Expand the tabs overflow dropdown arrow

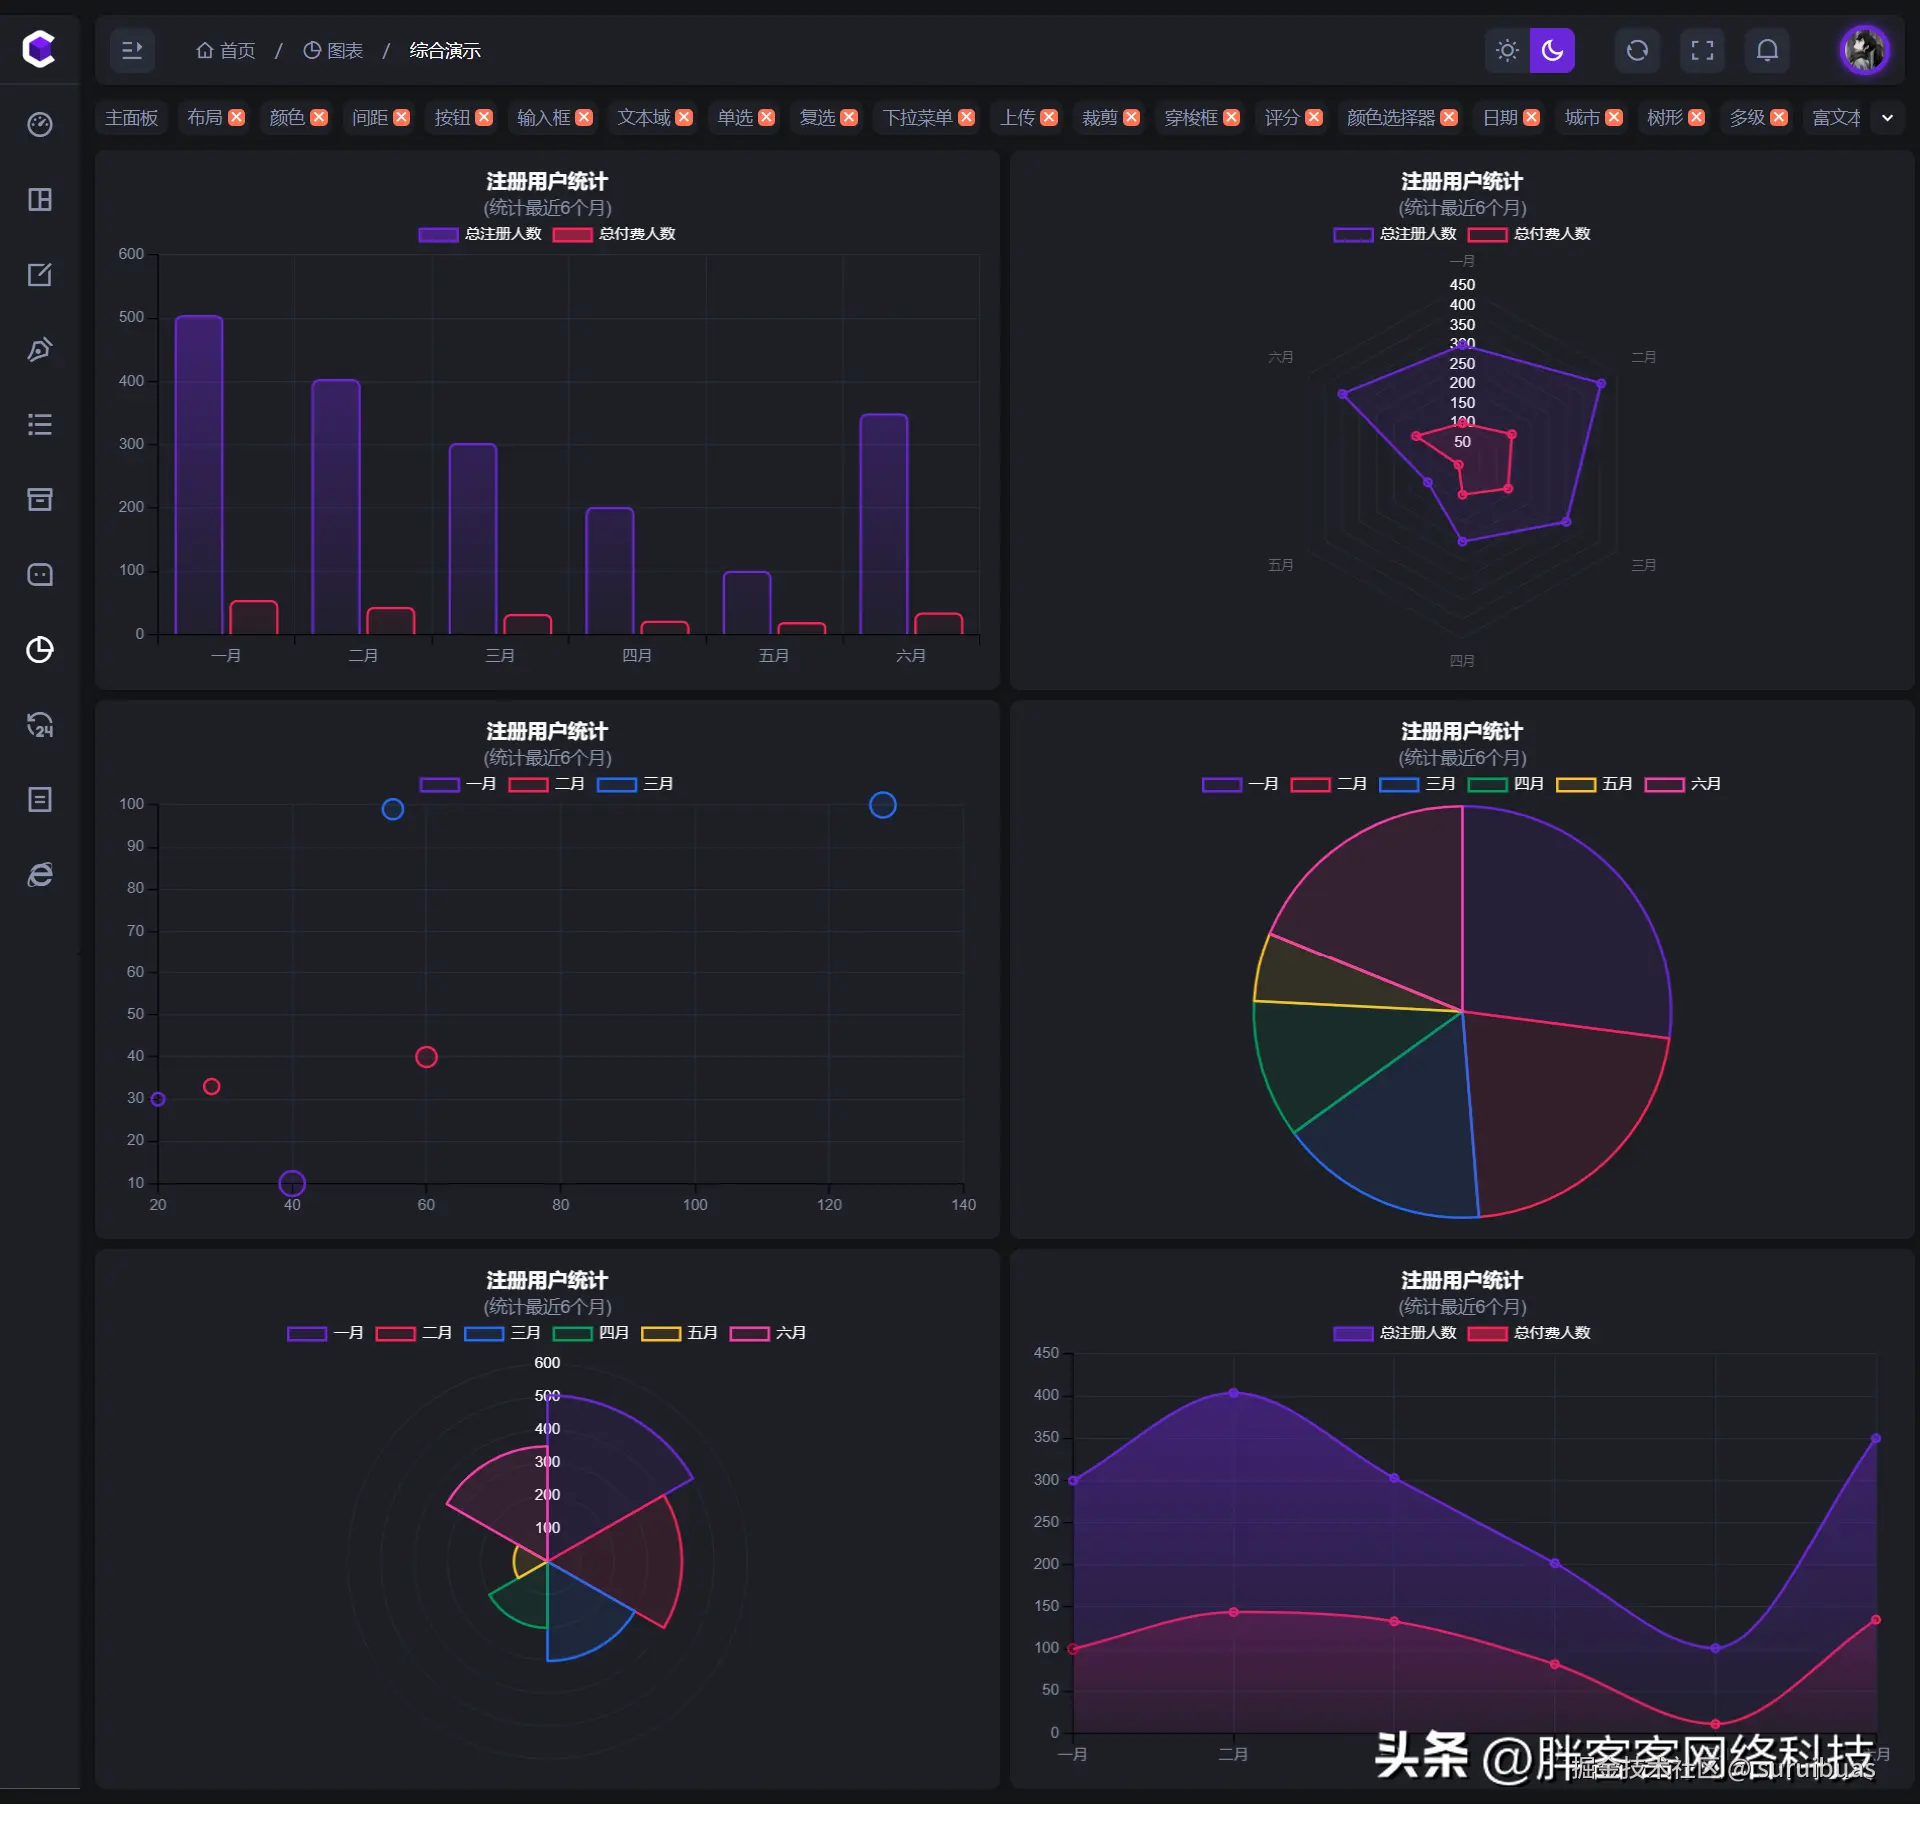[x=1887, y=118]
